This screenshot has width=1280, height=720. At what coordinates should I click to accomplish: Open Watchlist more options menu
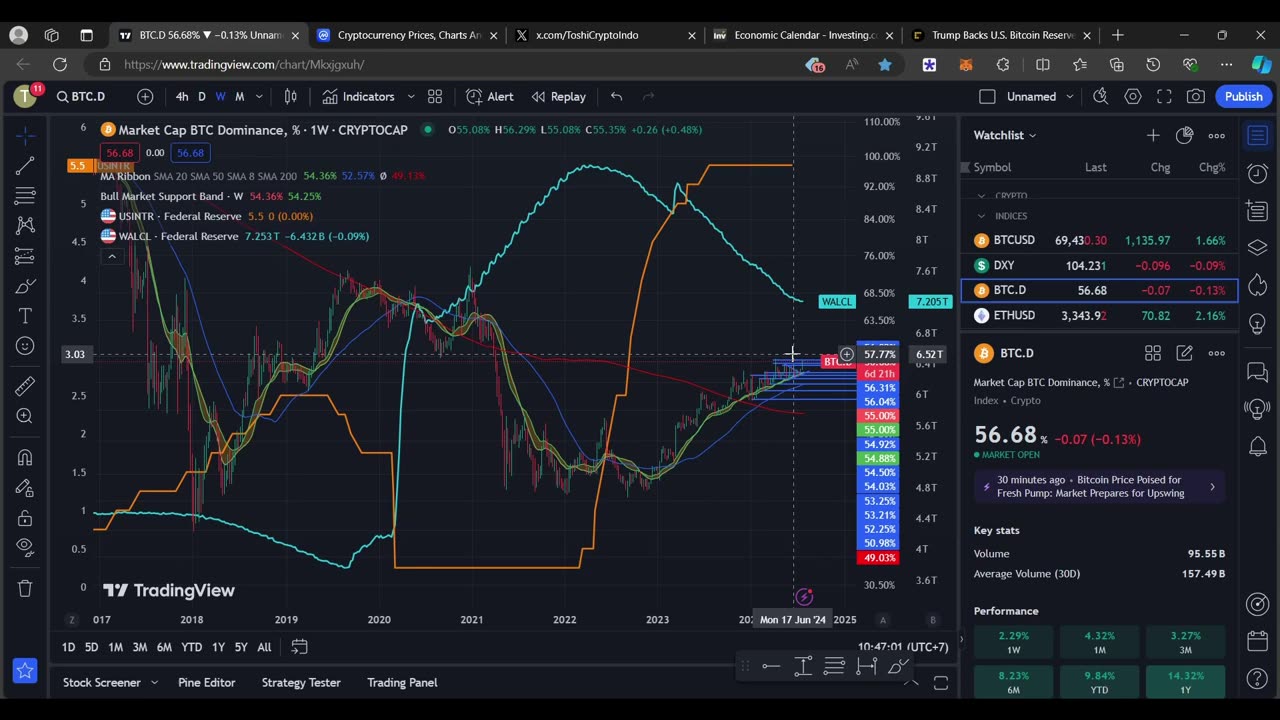pos(1216,135)
